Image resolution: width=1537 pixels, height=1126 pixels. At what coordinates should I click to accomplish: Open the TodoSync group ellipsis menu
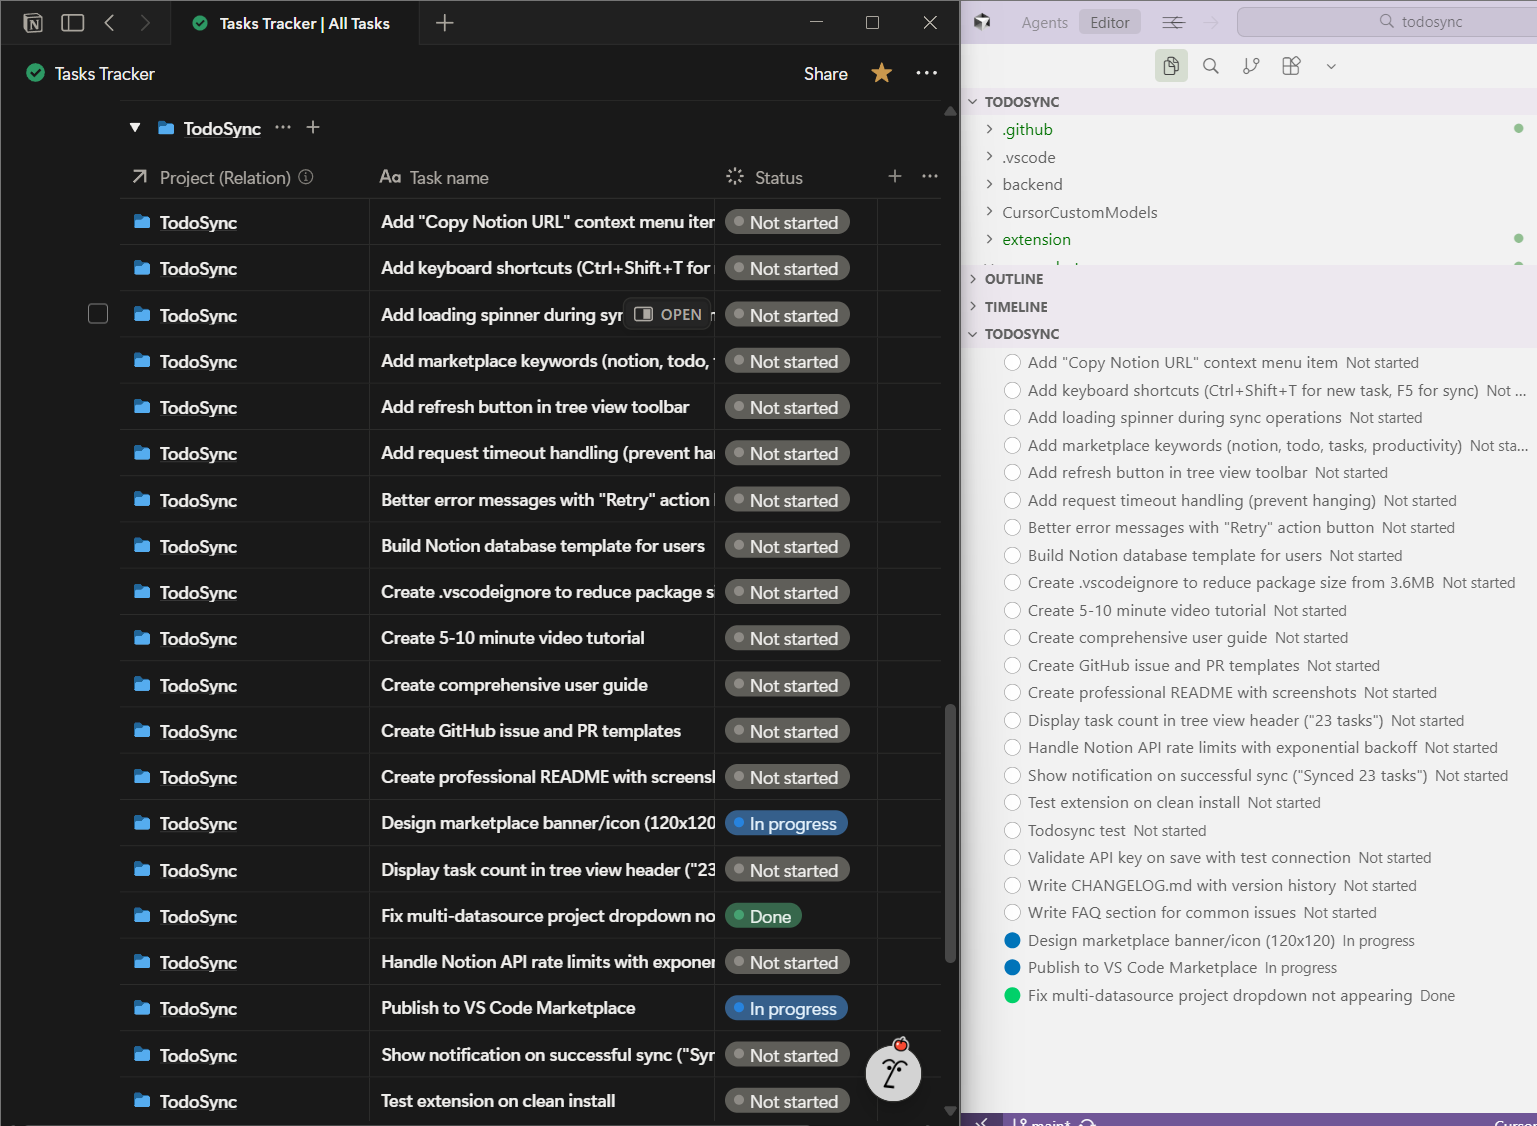(283, 127)
